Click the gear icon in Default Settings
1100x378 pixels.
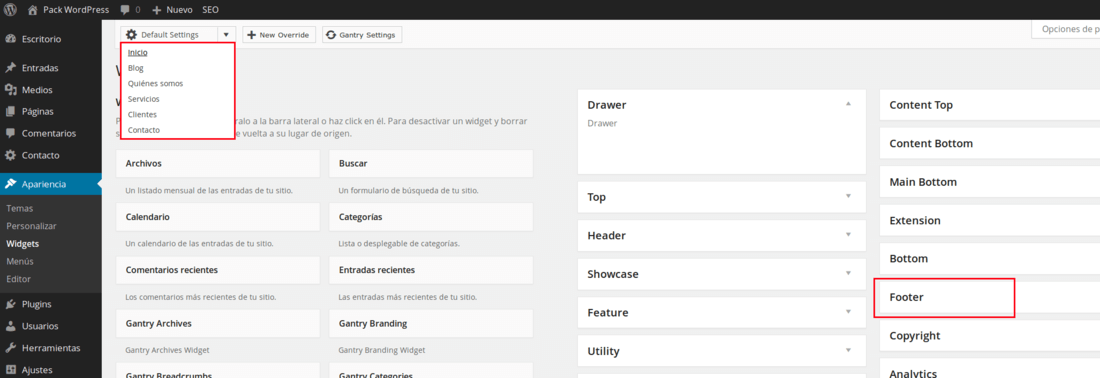(131, 34)
